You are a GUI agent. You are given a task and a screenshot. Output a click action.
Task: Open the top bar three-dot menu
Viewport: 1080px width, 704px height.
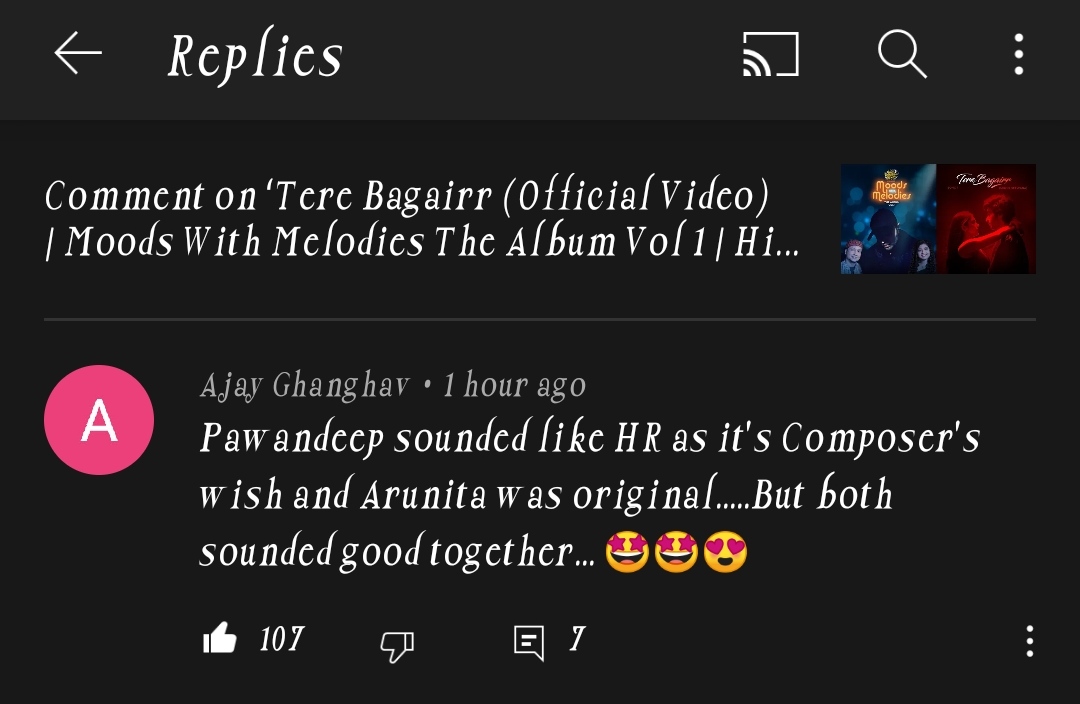tap(1019, 54)
